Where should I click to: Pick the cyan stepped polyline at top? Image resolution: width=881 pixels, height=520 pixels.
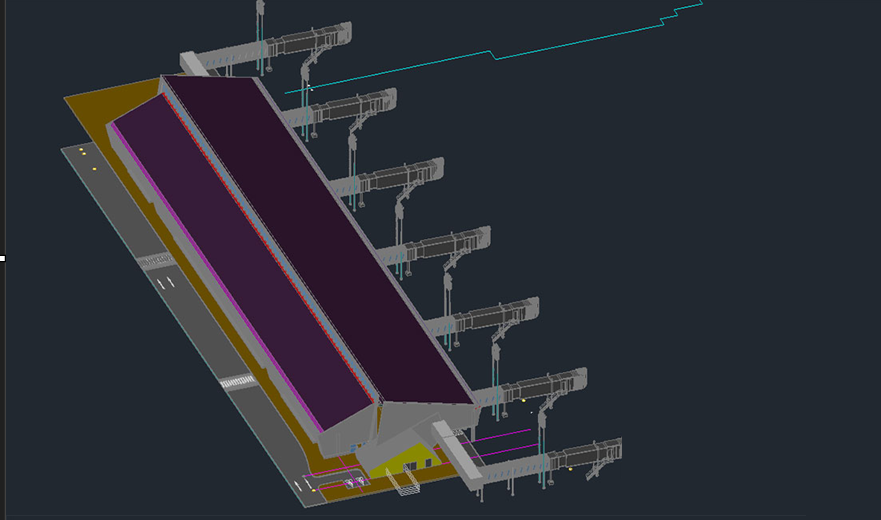click(x=494, y=48)
